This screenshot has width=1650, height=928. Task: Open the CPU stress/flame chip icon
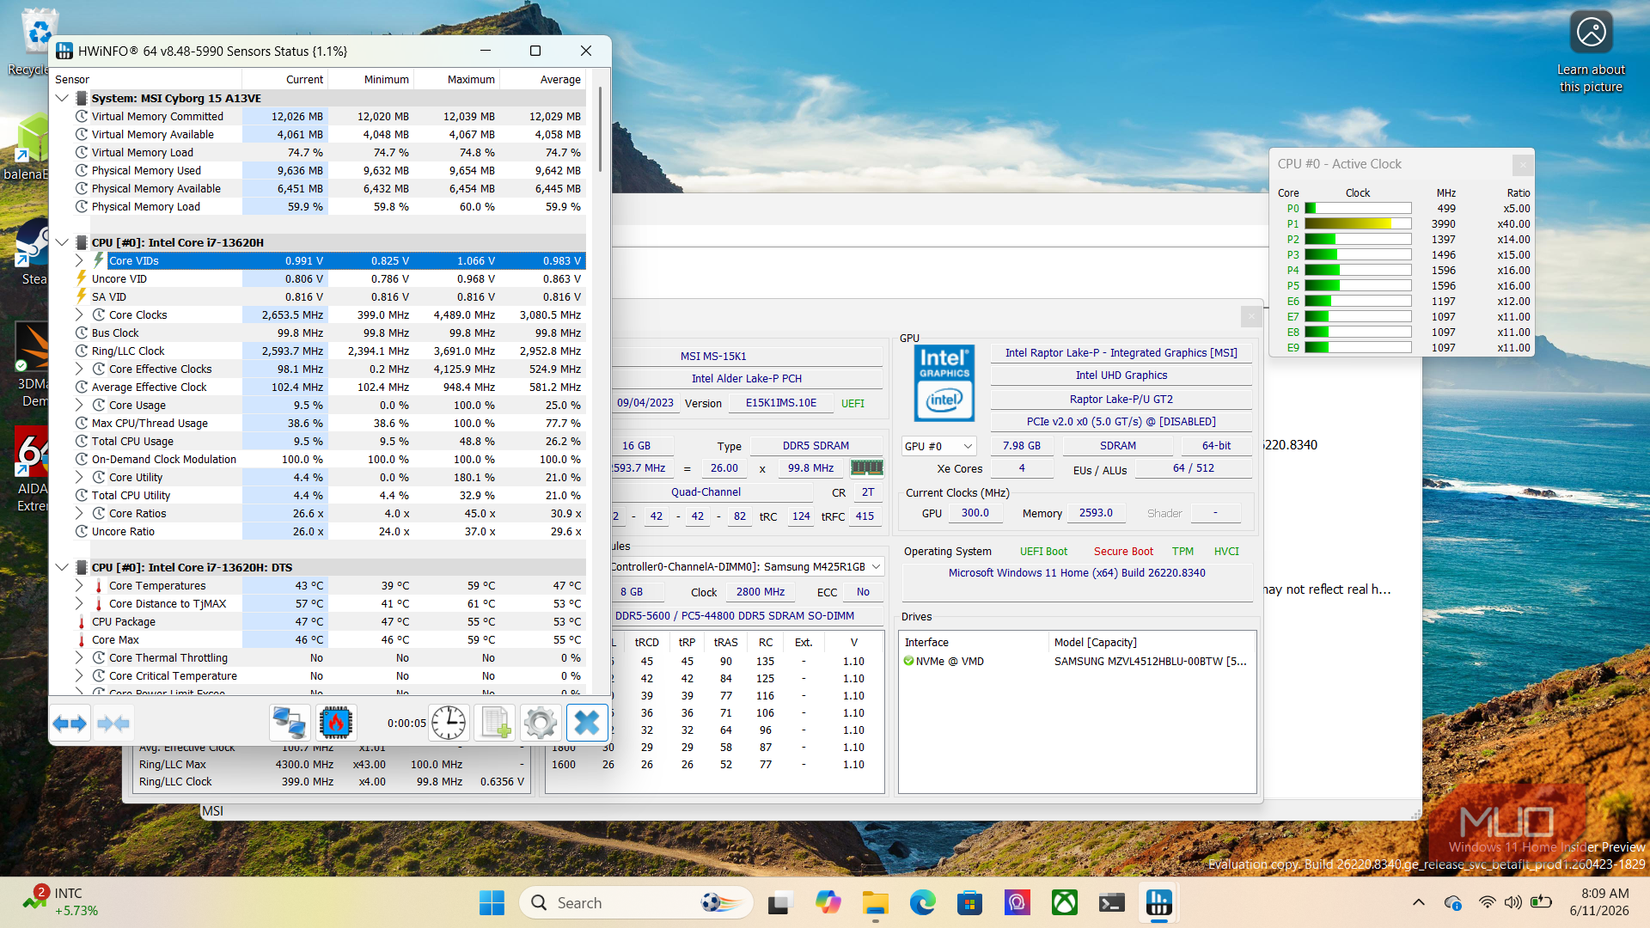tap(336, 722)
